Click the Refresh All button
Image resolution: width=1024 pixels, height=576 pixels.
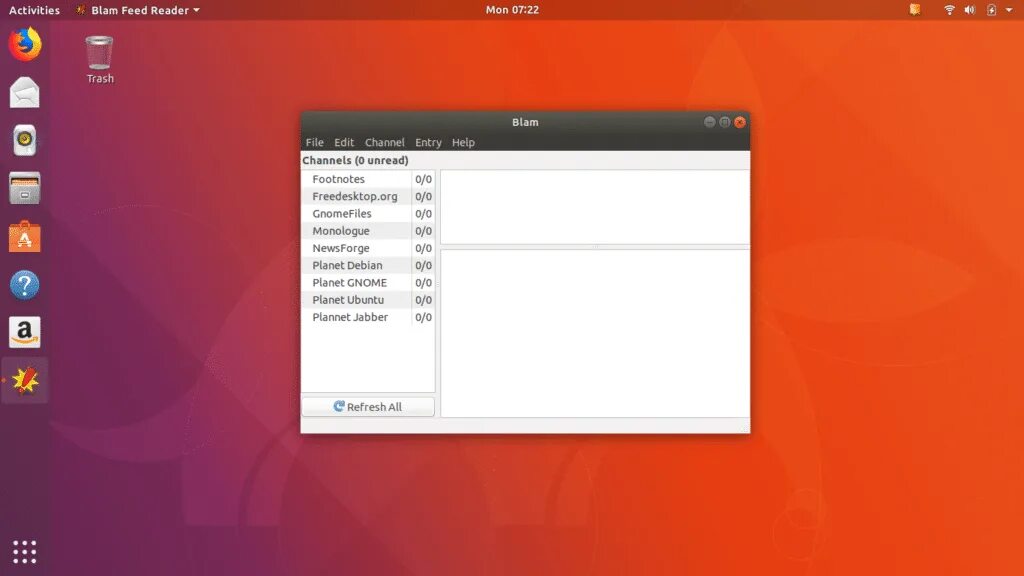pos(368,407)
